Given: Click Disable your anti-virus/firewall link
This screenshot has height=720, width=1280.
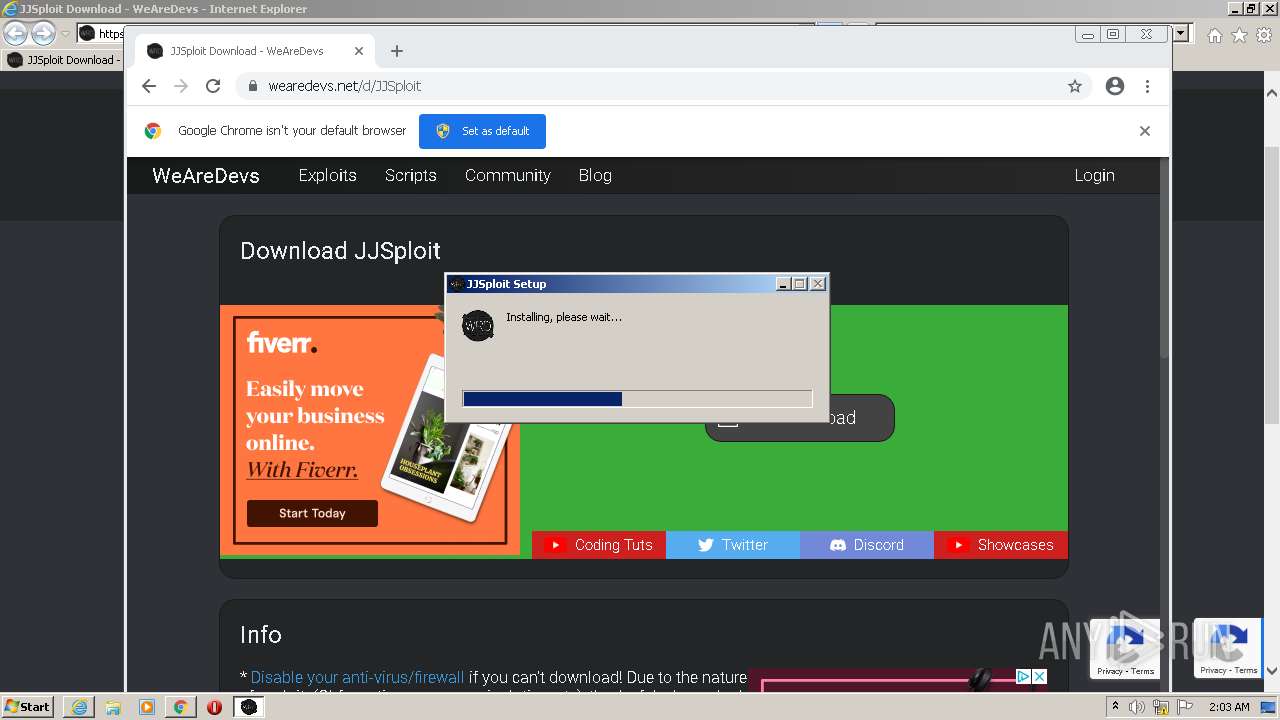Looking at the screenshot, I should pos(357,677).
